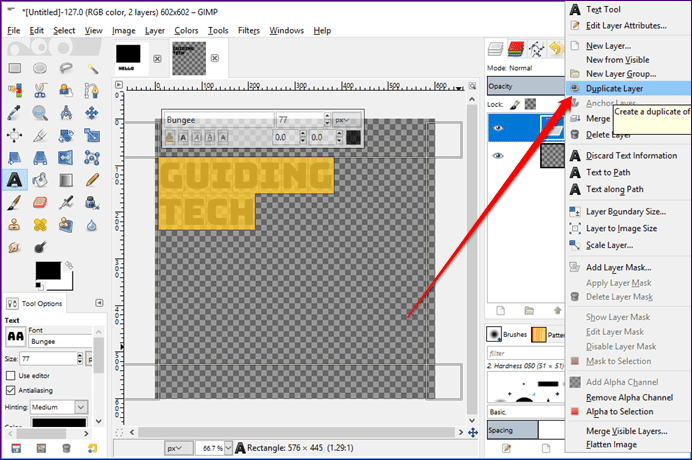Hide the selected top layer via eye icon
This screenshot has height=460, width=692.
(x=498, y=128)
